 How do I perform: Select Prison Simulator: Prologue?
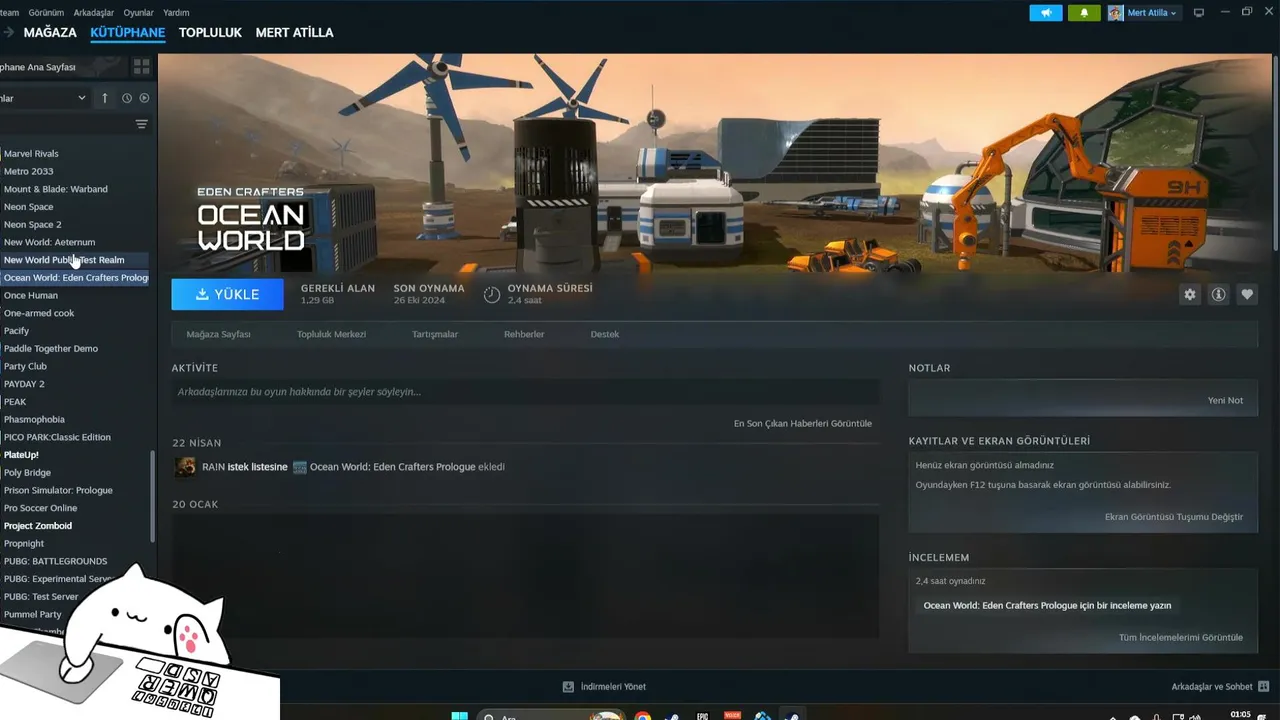pyautogui.click(x=58, y=490)
